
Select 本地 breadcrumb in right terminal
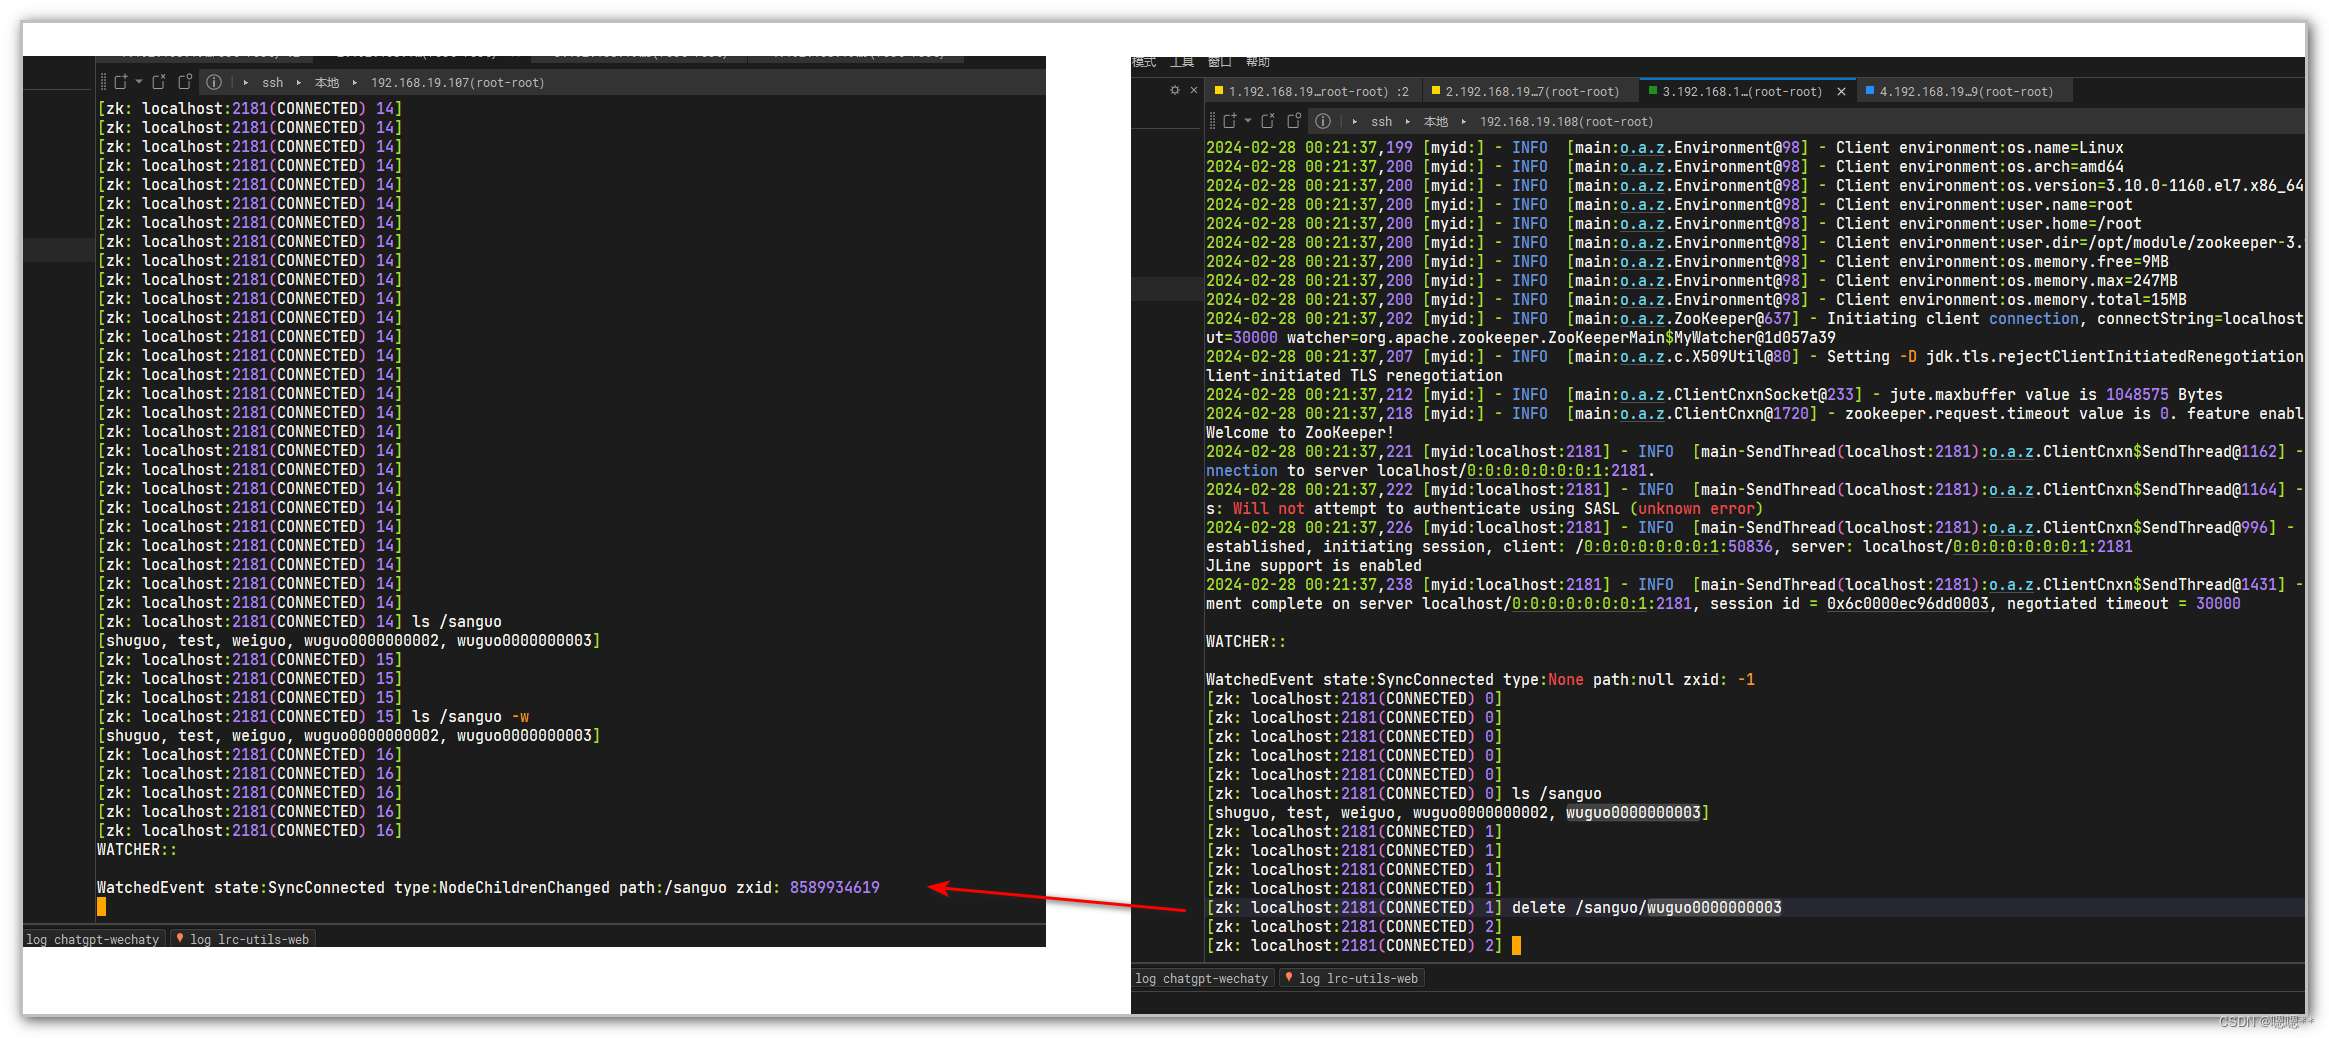tap(1436, 122)
